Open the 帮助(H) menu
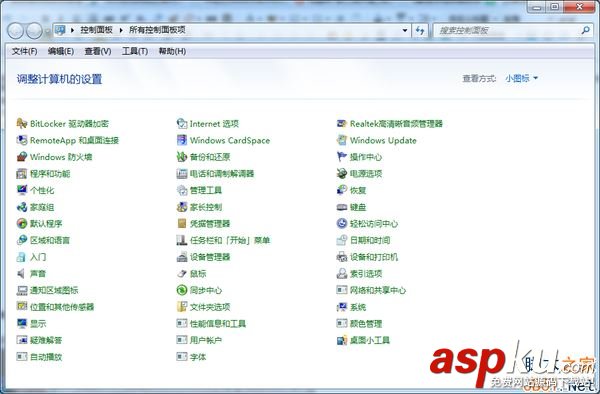The height and width of the screenshot is (394, 600). click(172, 51)
